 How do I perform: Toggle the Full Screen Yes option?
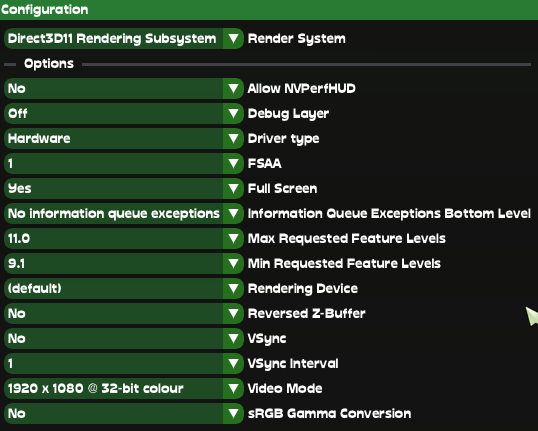click(124, 188)
